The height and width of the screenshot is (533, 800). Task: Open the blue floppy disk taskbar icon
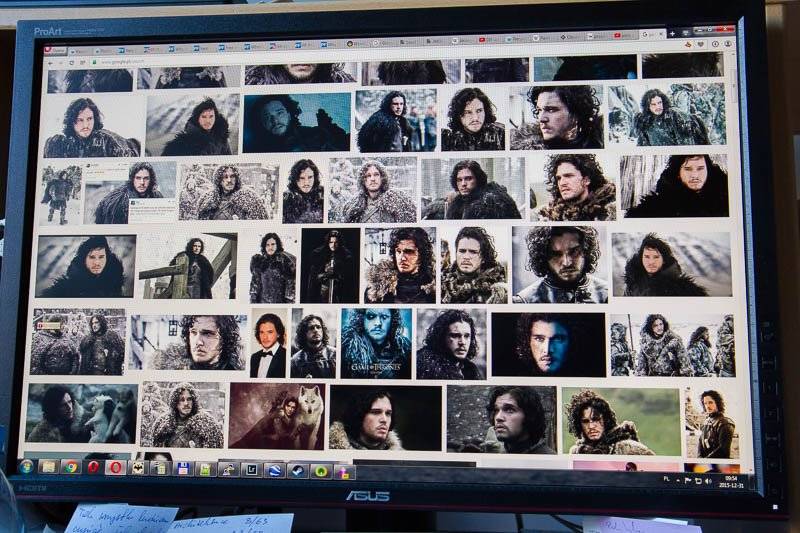(183, 469)
